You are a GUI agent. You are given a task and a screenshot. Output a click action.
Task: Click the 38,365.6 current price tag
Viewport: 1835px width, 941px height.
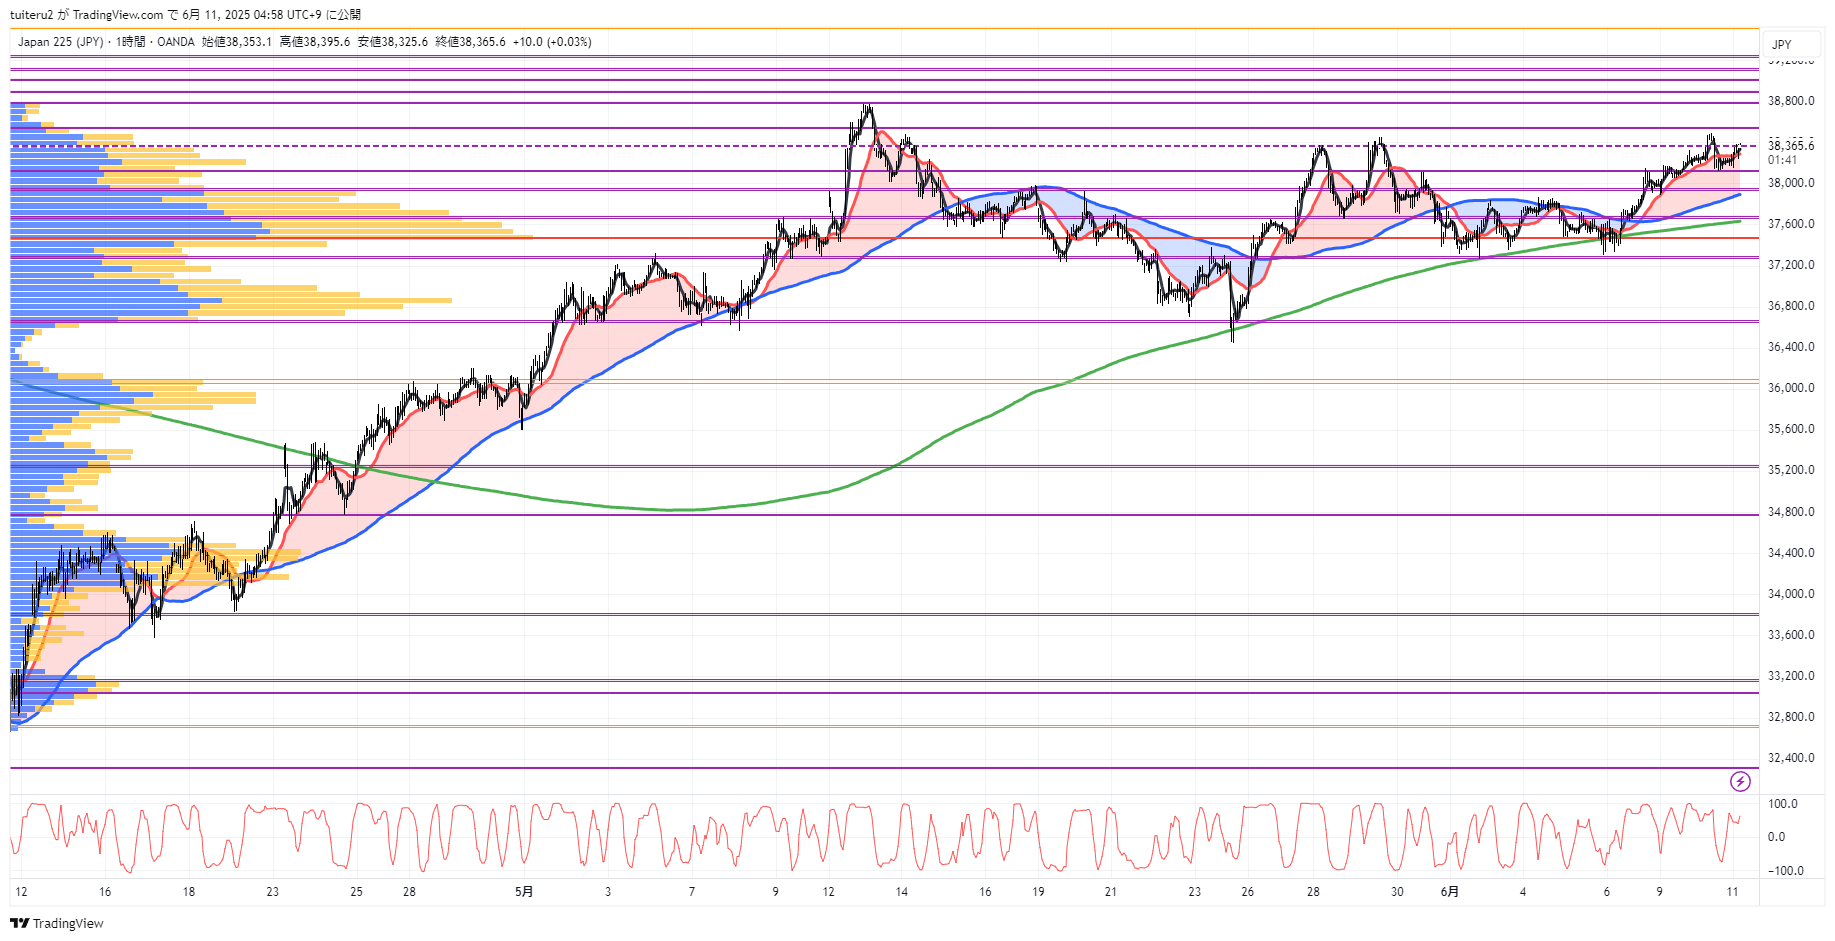pos(1790,146)
